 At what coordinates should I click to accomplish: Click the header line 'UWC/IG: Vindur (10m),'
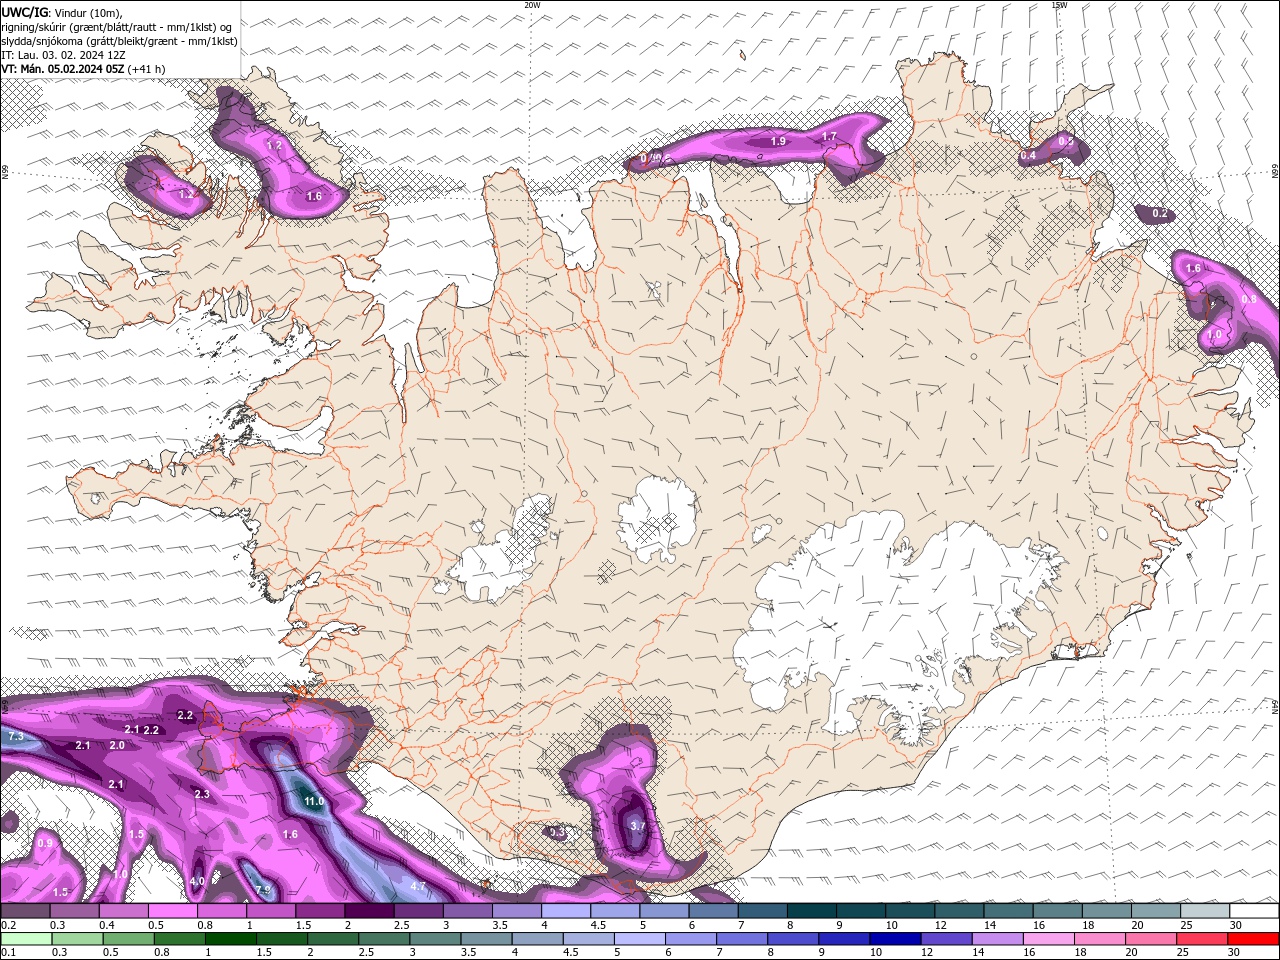62,12
